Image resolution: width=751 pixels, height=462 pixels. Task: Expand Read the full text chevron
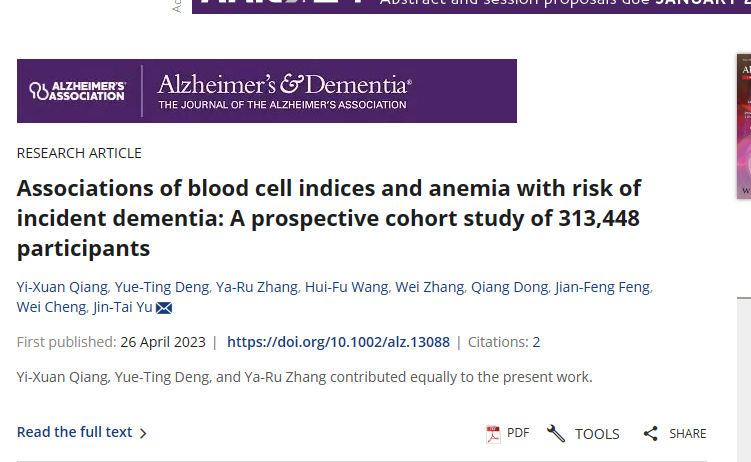tap(143, 433)
